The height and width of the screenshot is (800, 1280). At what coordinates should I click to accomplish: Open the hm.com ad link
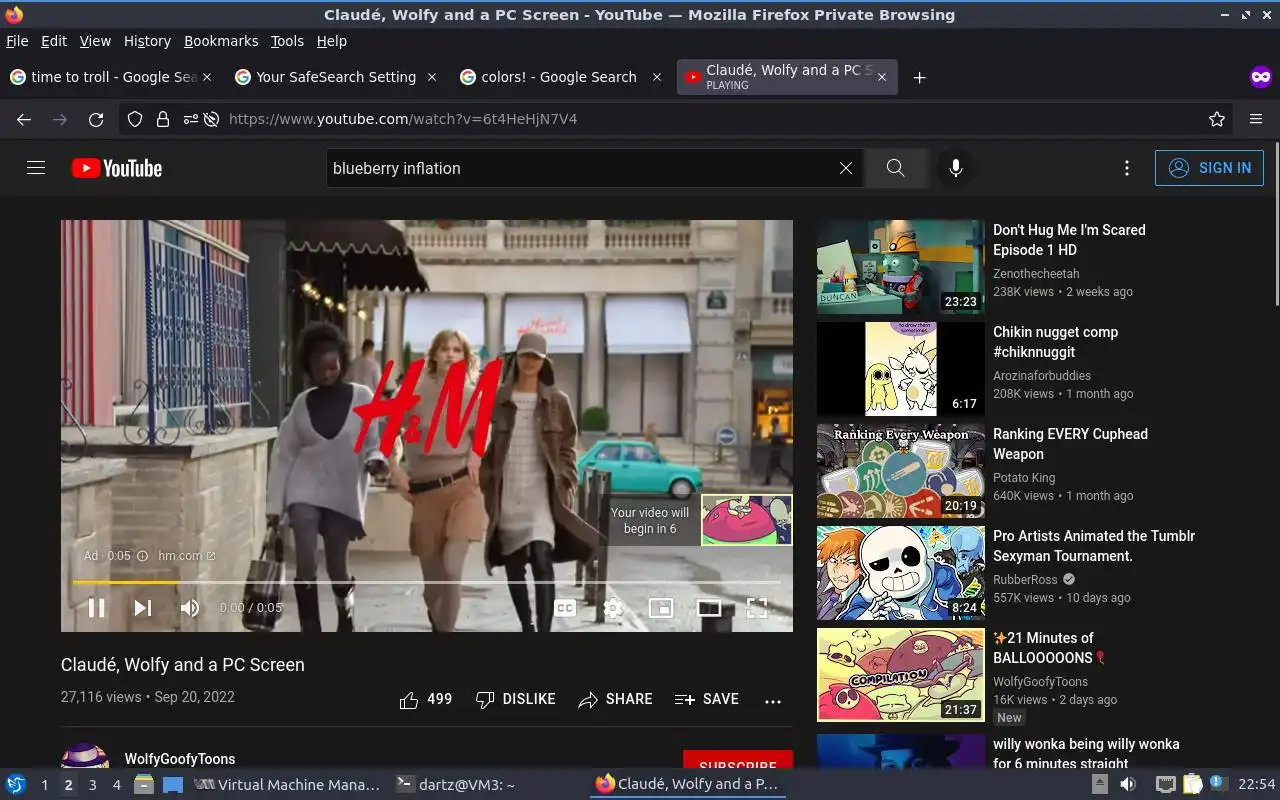[x=186, y=555]
